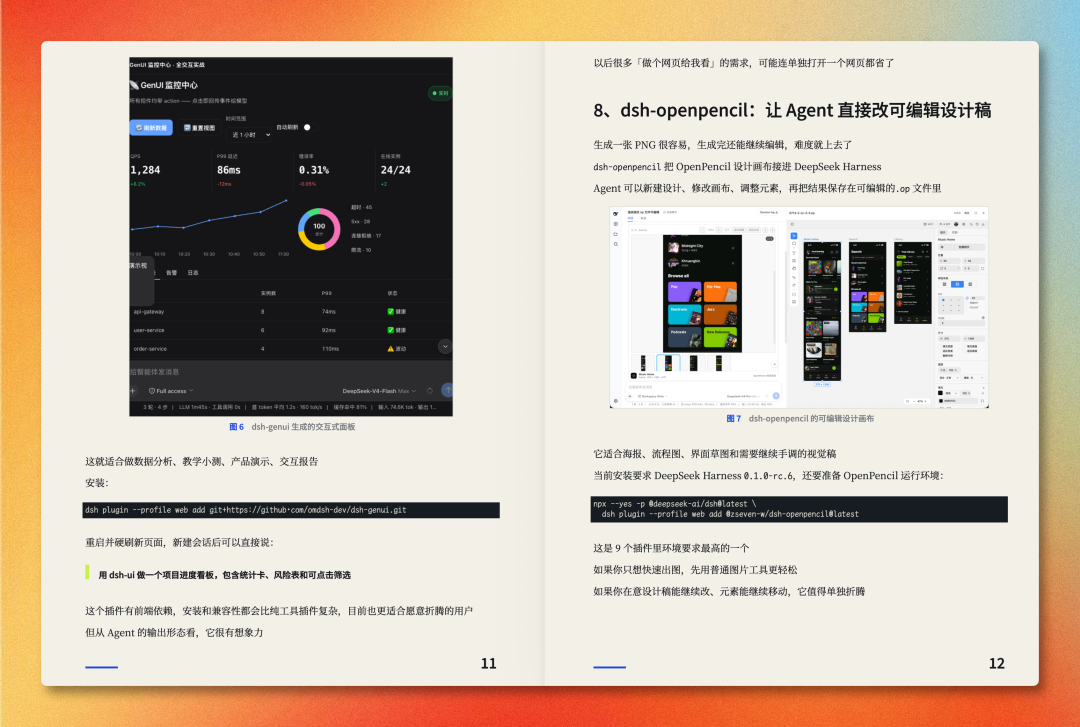Click page number 11
This screenshot has width=1080, height=727.
point(488,664)
